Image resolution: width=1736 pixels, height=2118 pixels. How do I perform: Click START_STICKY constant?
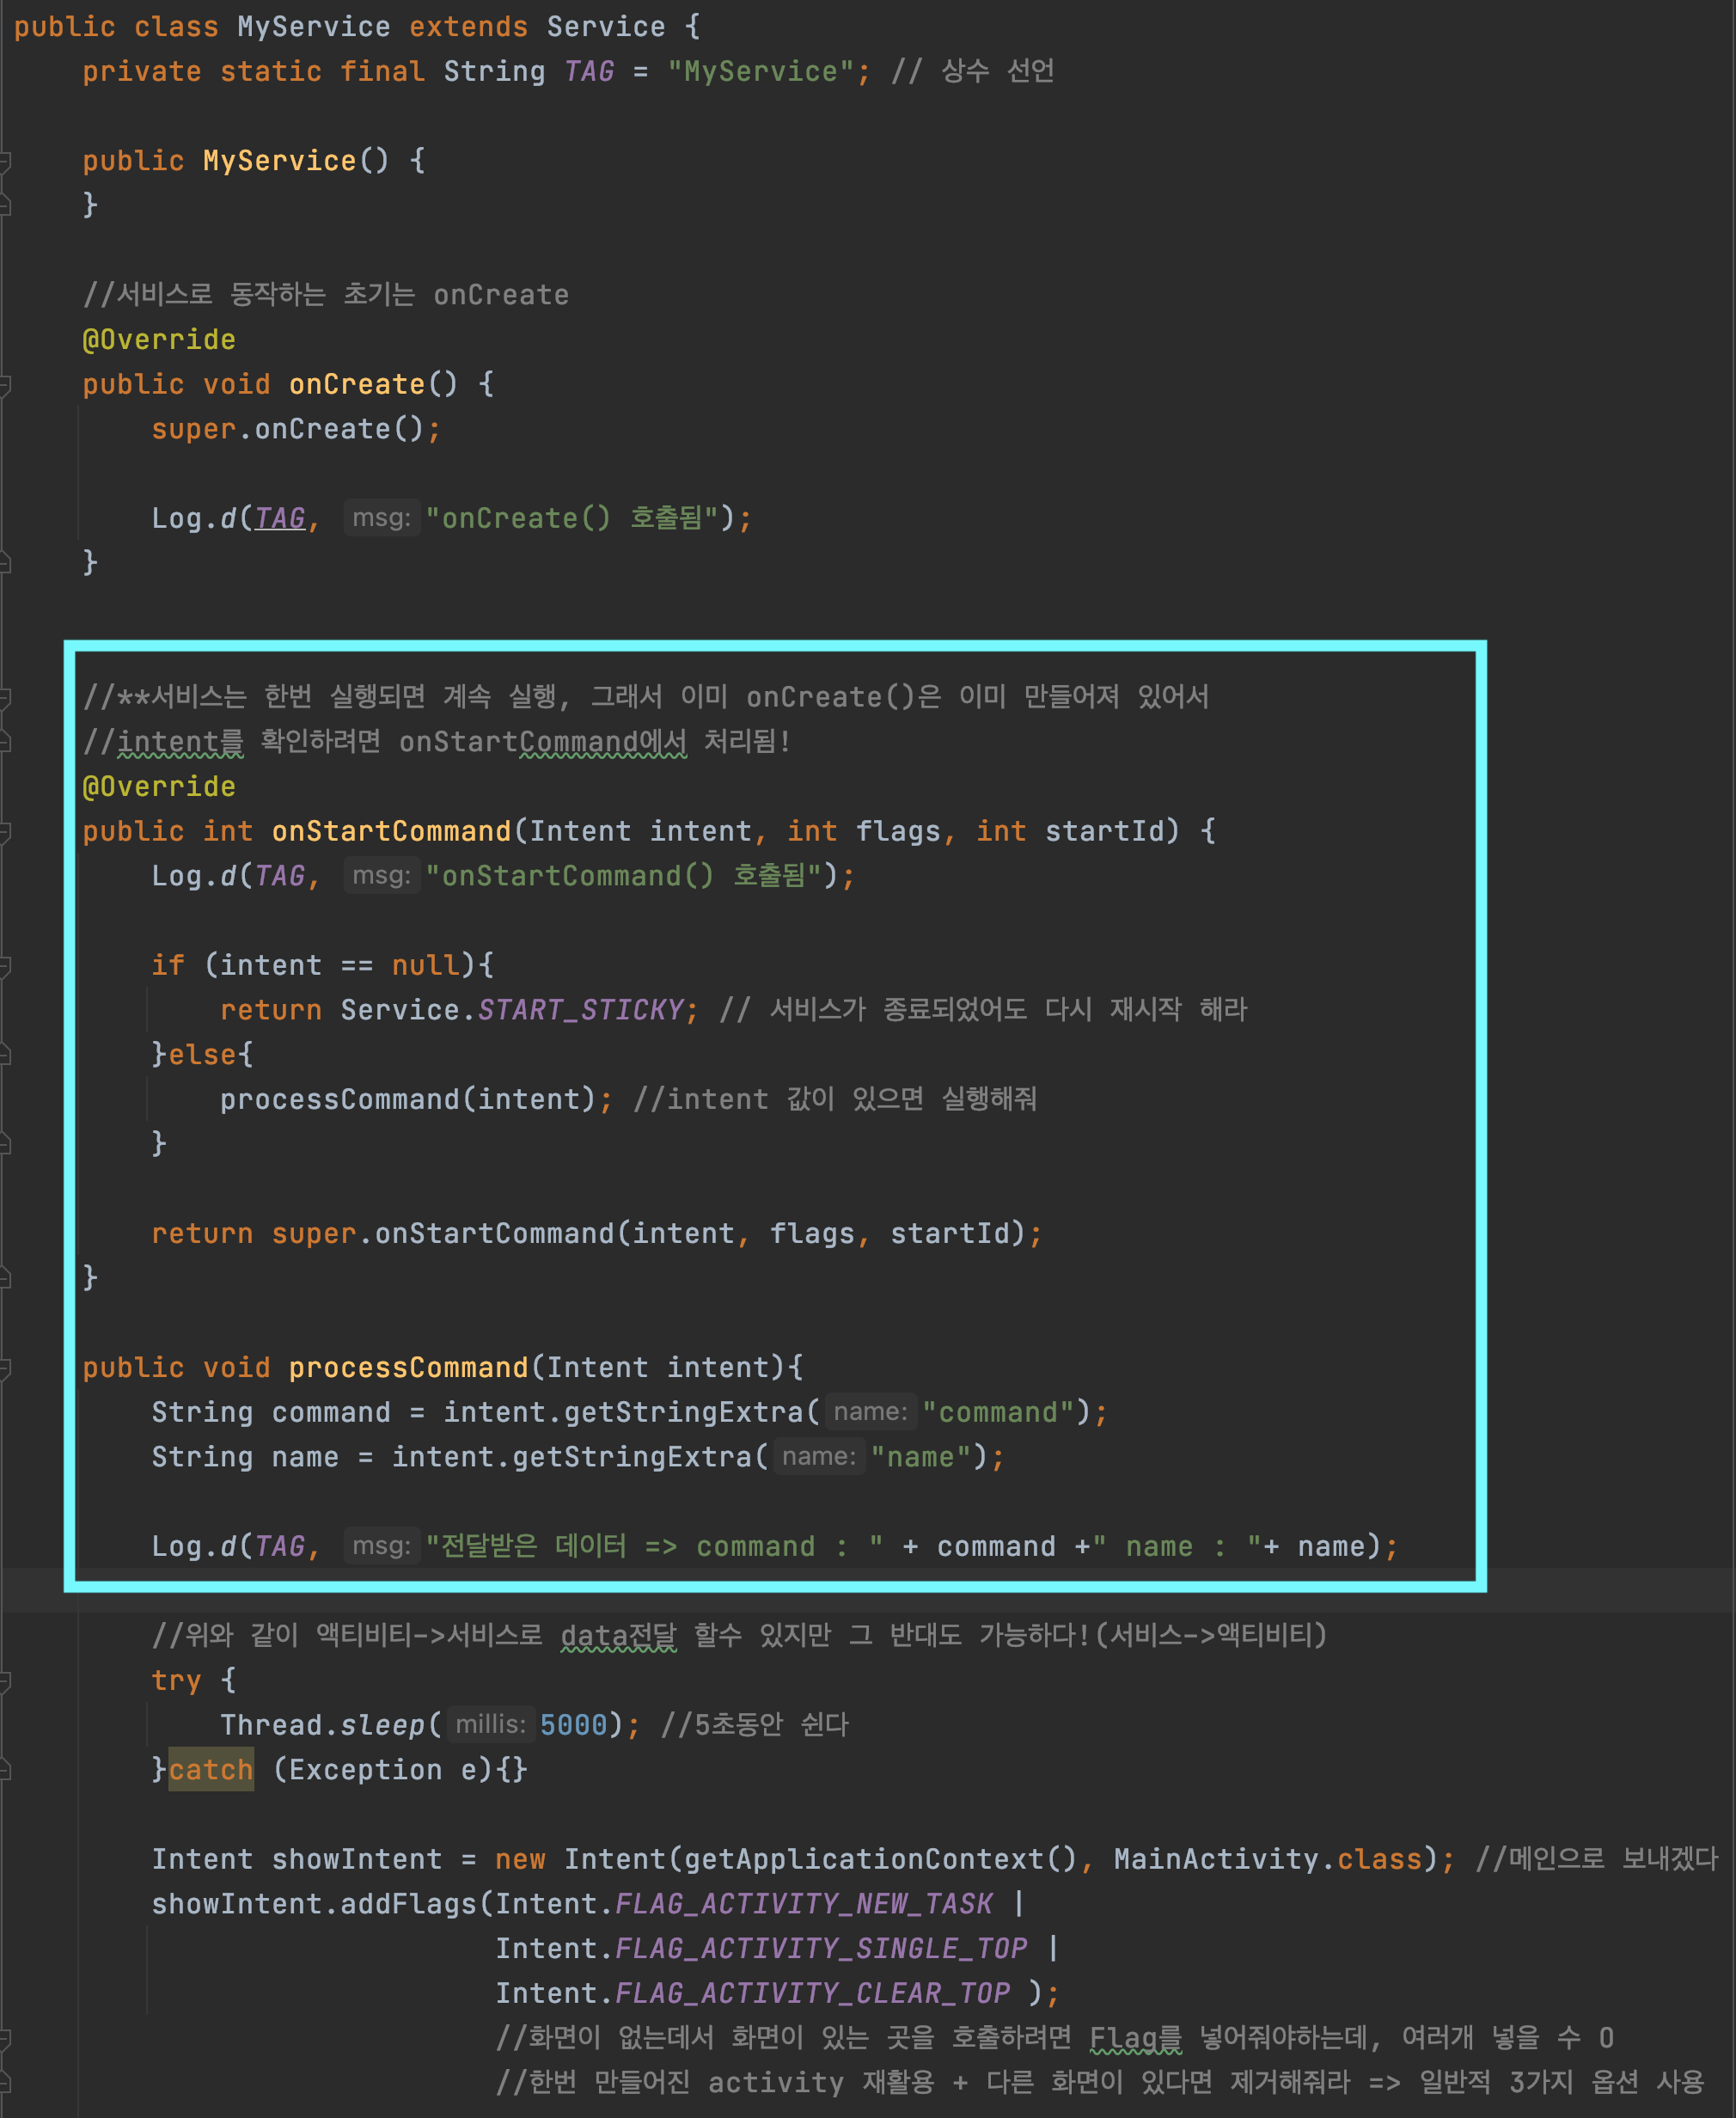581,1009
